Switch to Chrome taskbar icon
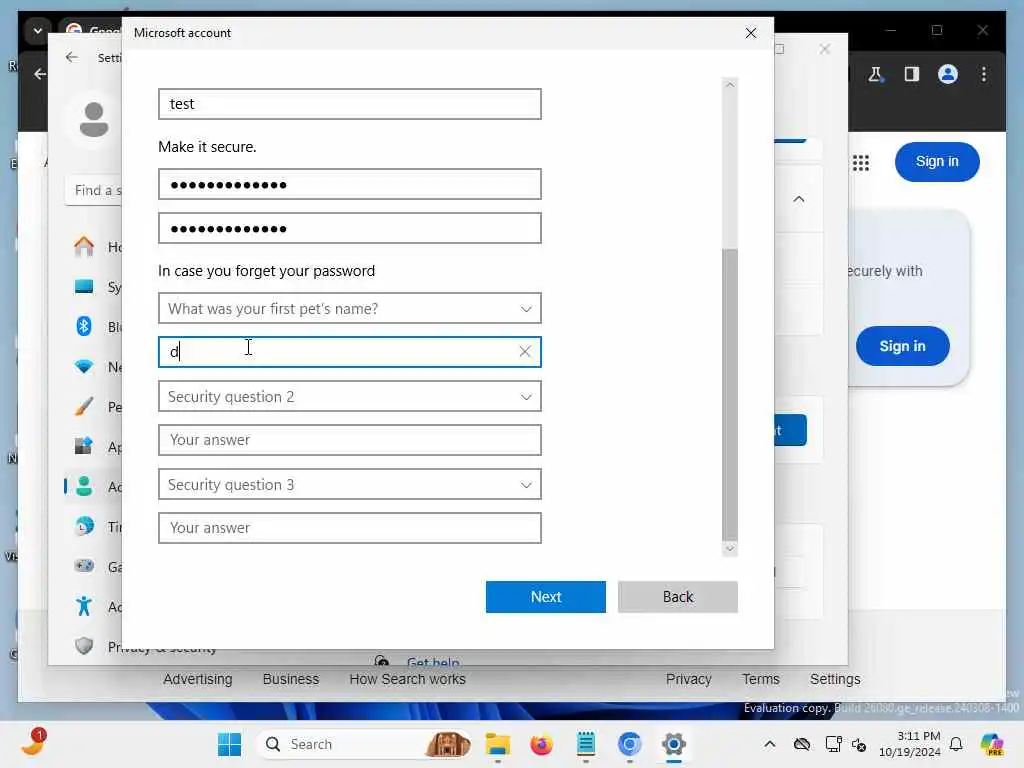 [630, 744]
